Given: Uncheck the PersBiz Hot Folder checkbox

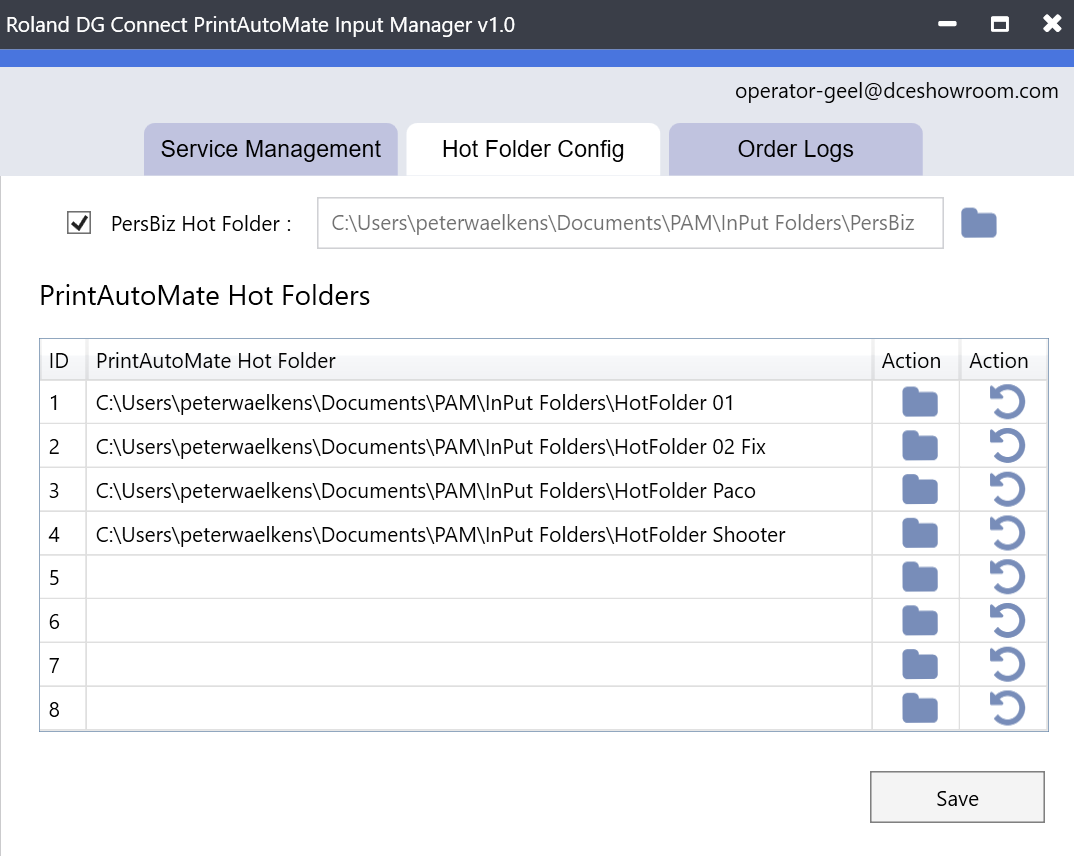Looking at the screenshot, I should coord(79,223).
